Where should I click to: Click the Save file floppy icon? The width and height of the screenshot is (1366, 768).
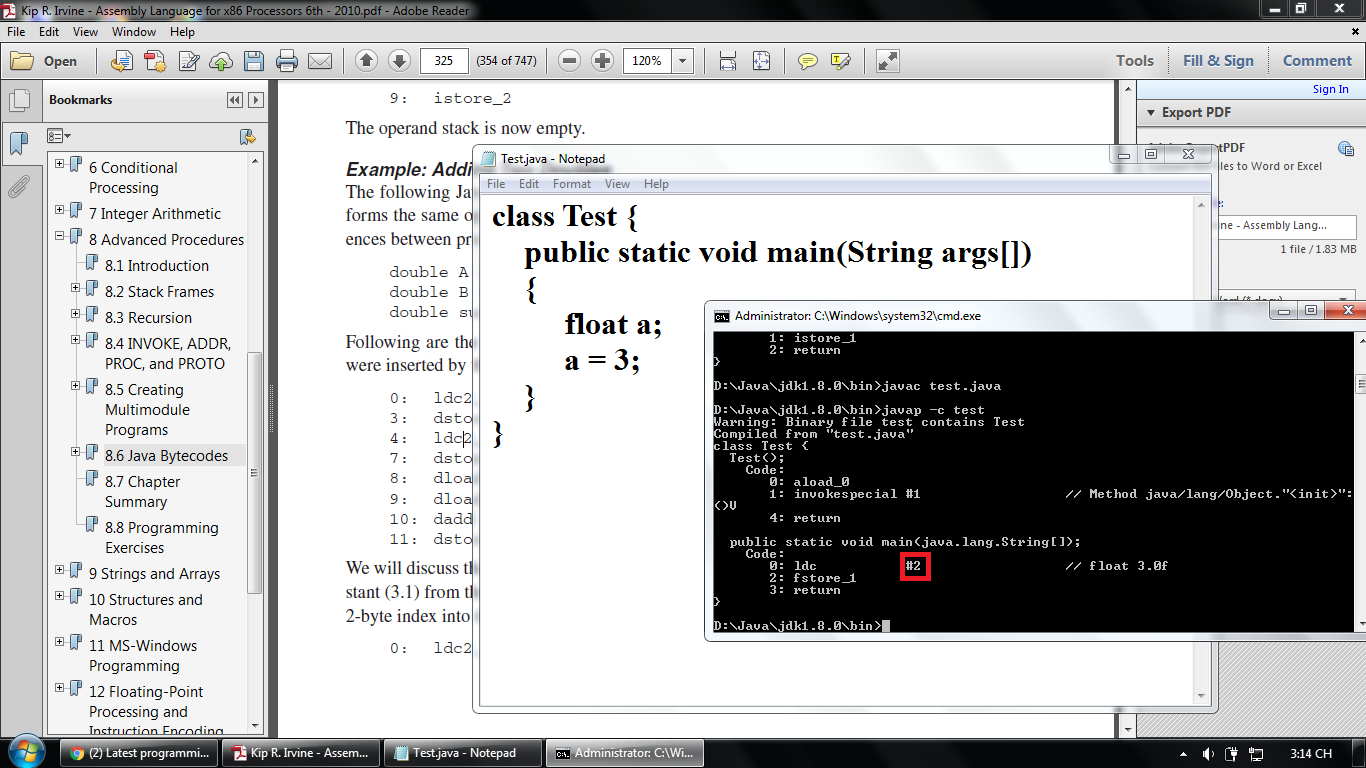(254, 61)
